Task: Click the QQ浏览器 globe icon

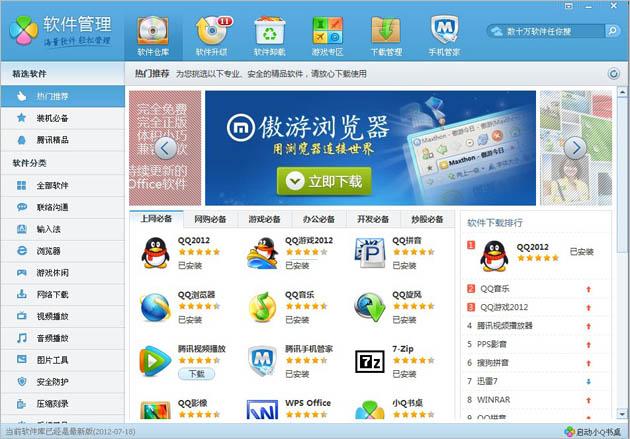Action: click(x=155, y=307)
